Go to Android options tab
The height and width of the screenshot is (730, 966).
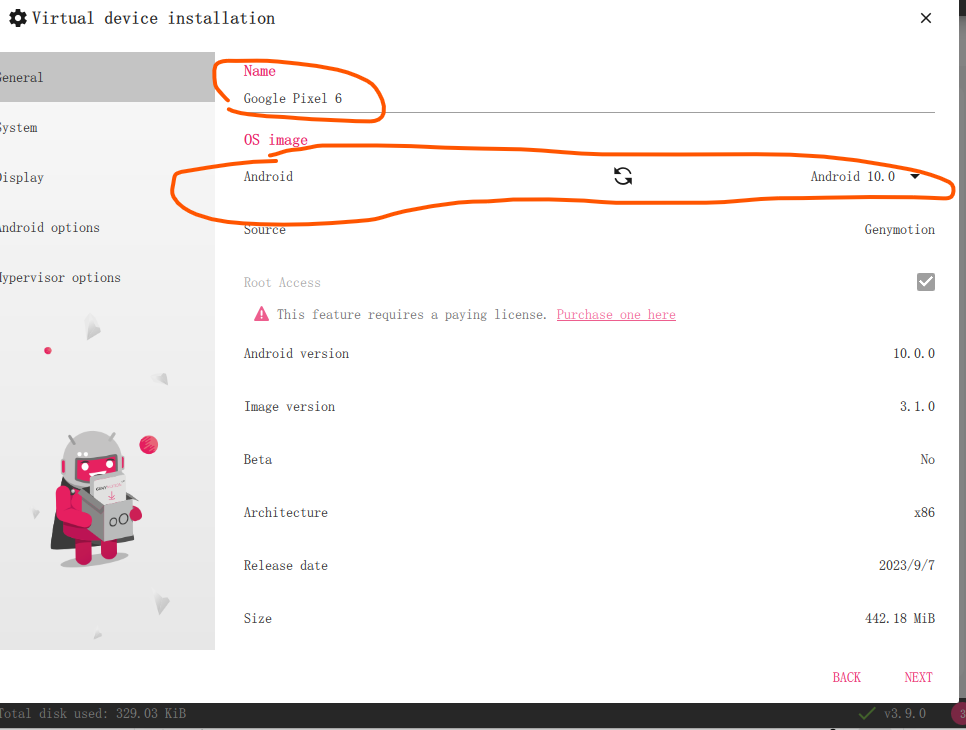(107, 227)
